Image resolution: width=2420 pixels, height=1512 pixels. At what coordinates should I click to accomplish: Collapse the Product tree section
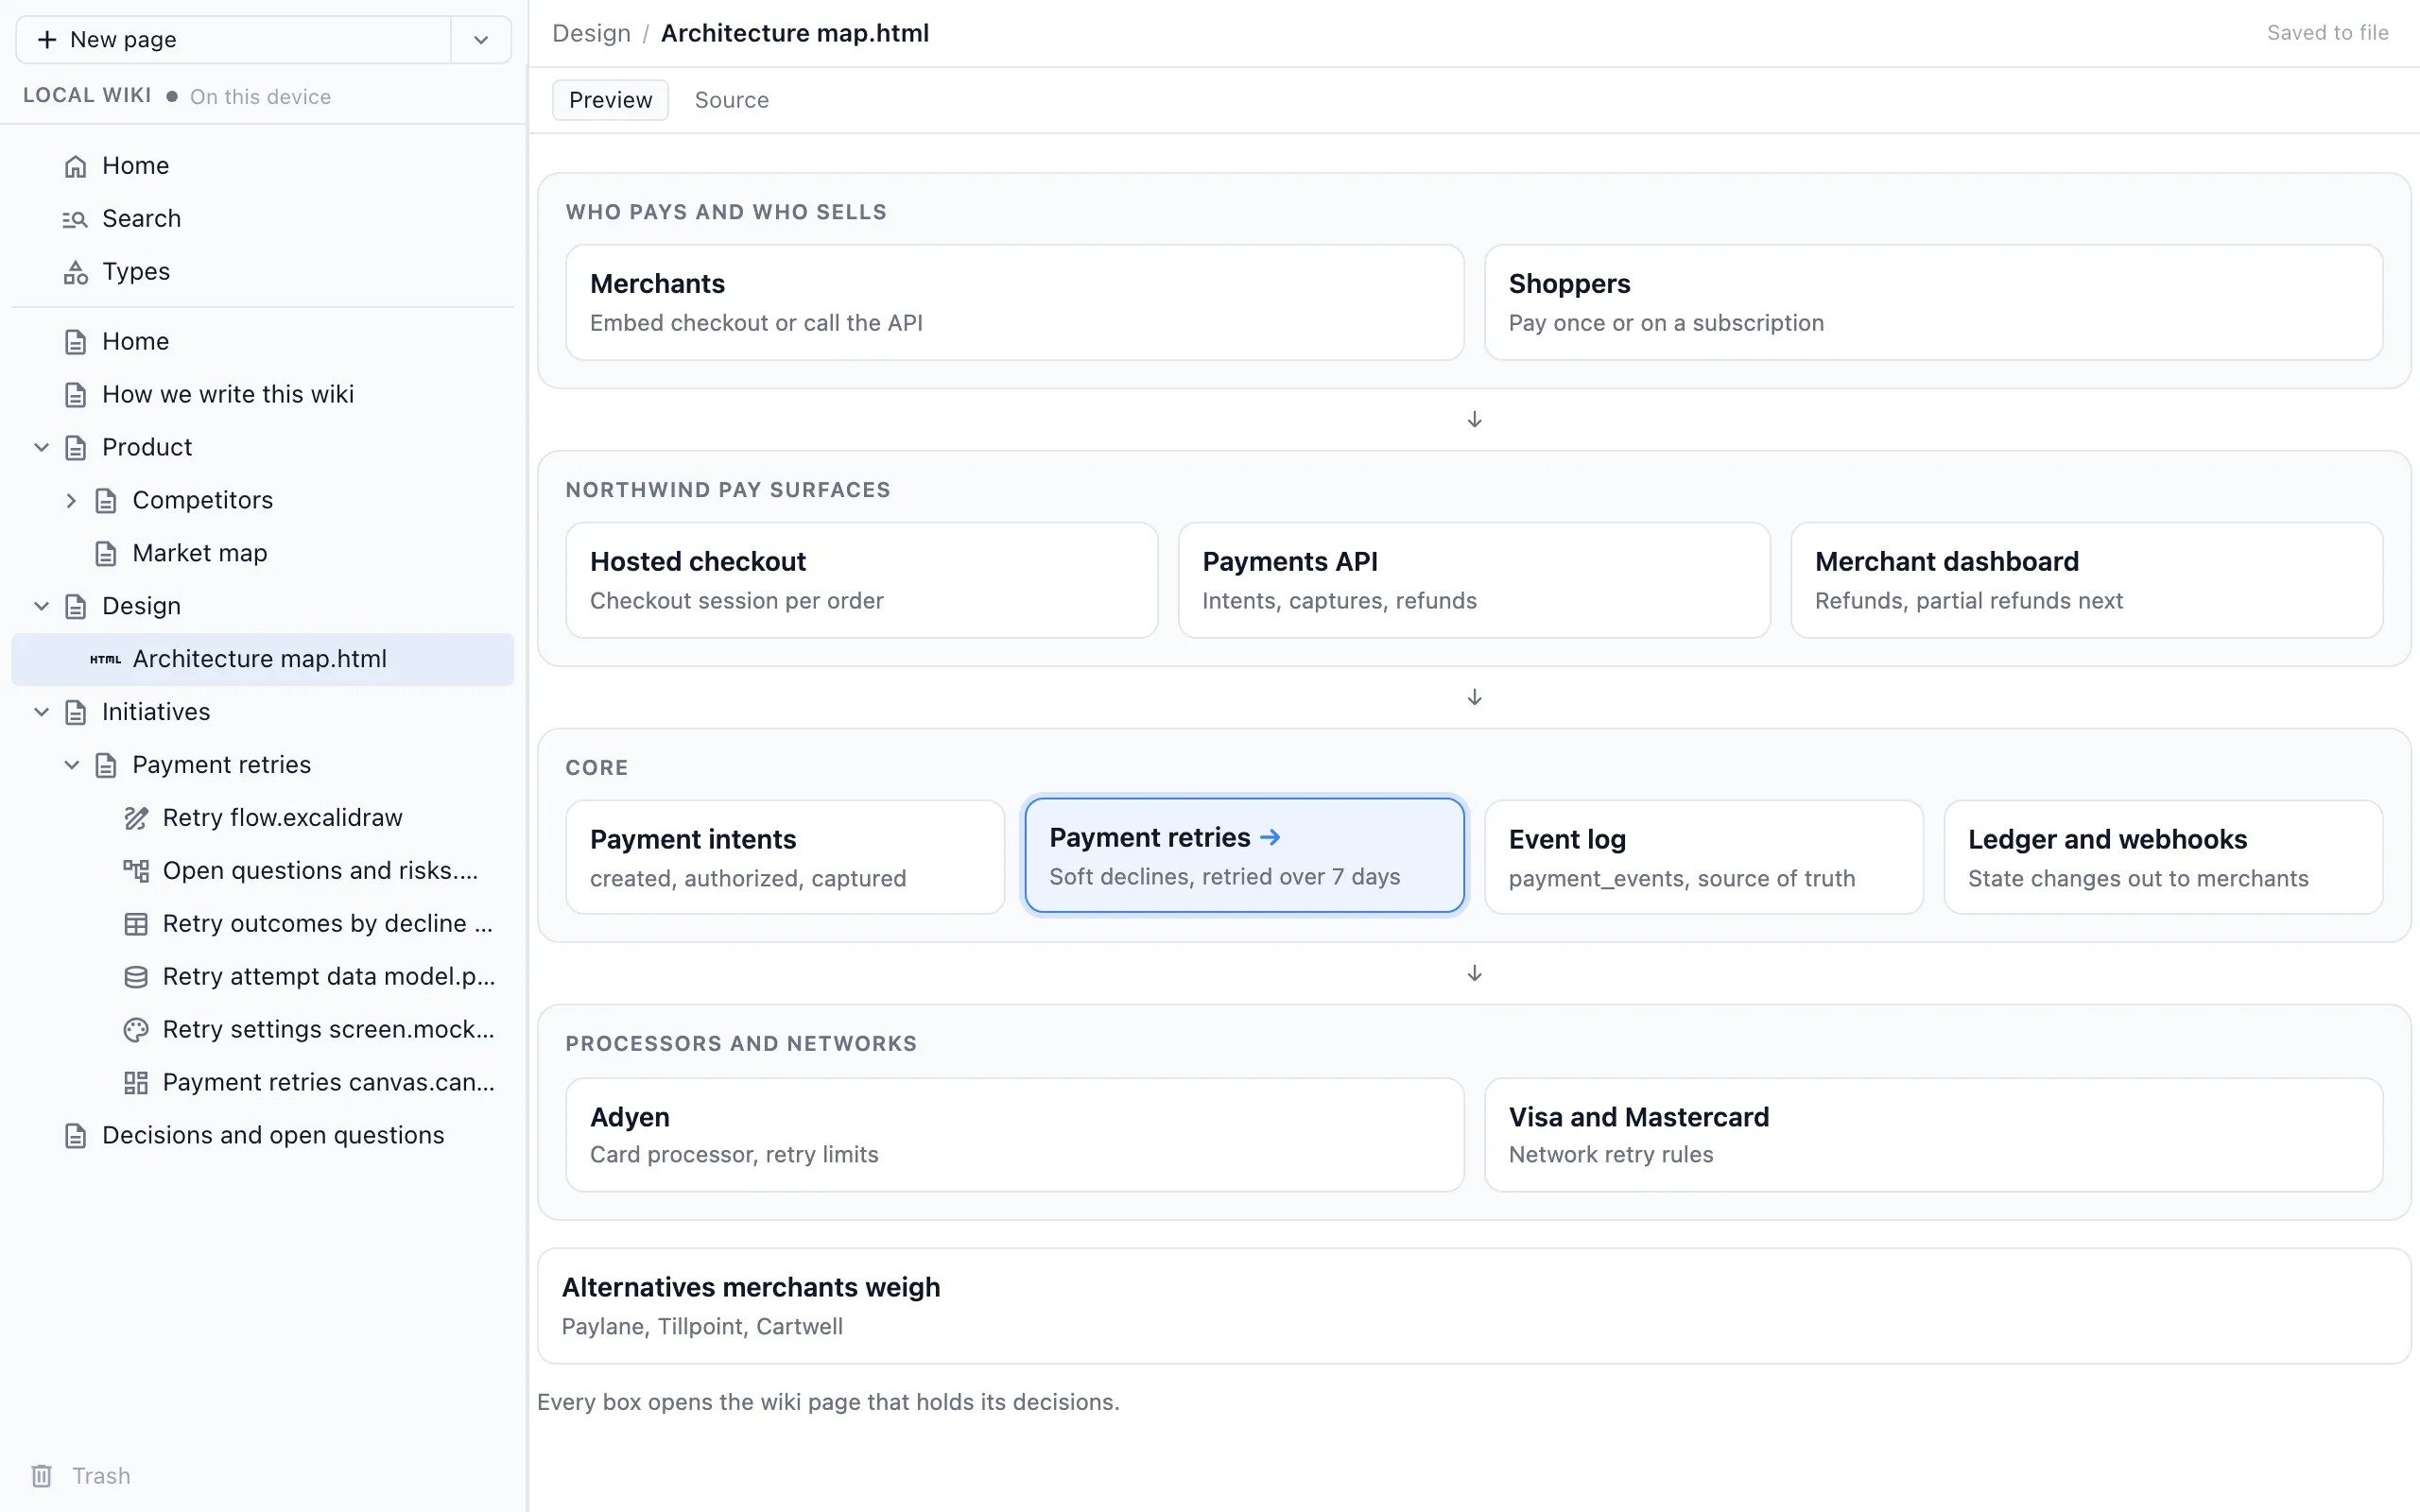point(42,447)
